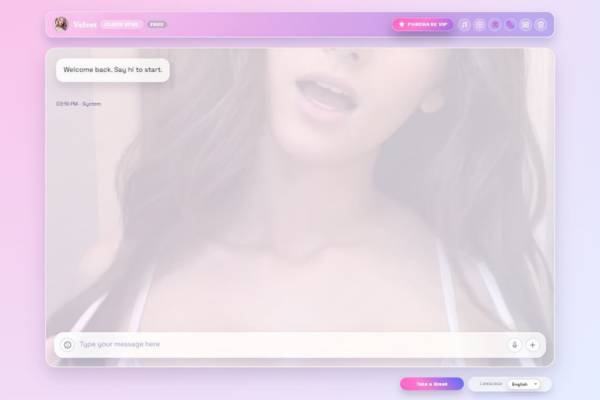Screen dimensions: 600x400
Task: Click the trash can icon to delete chat
Action: pos(541,24)
